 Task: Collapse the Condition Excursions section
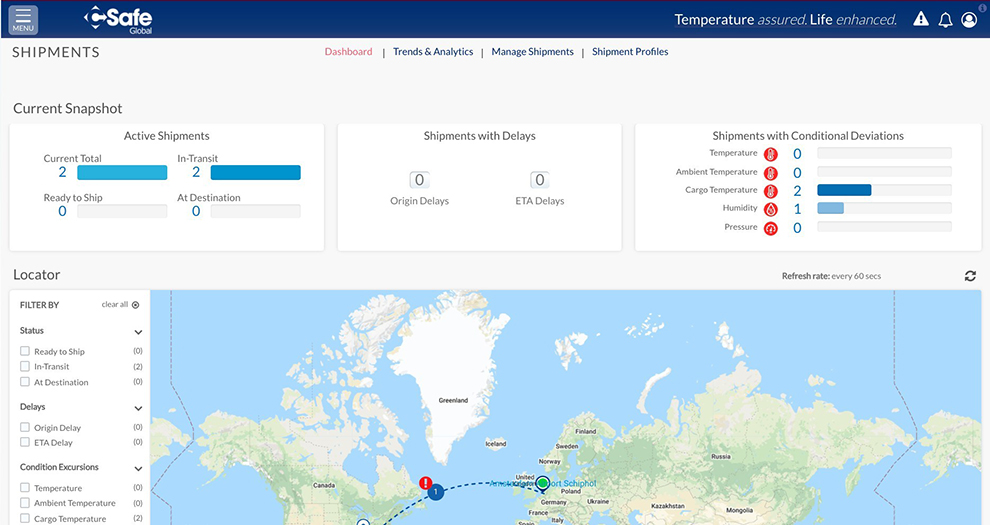[x=138, y=468]
